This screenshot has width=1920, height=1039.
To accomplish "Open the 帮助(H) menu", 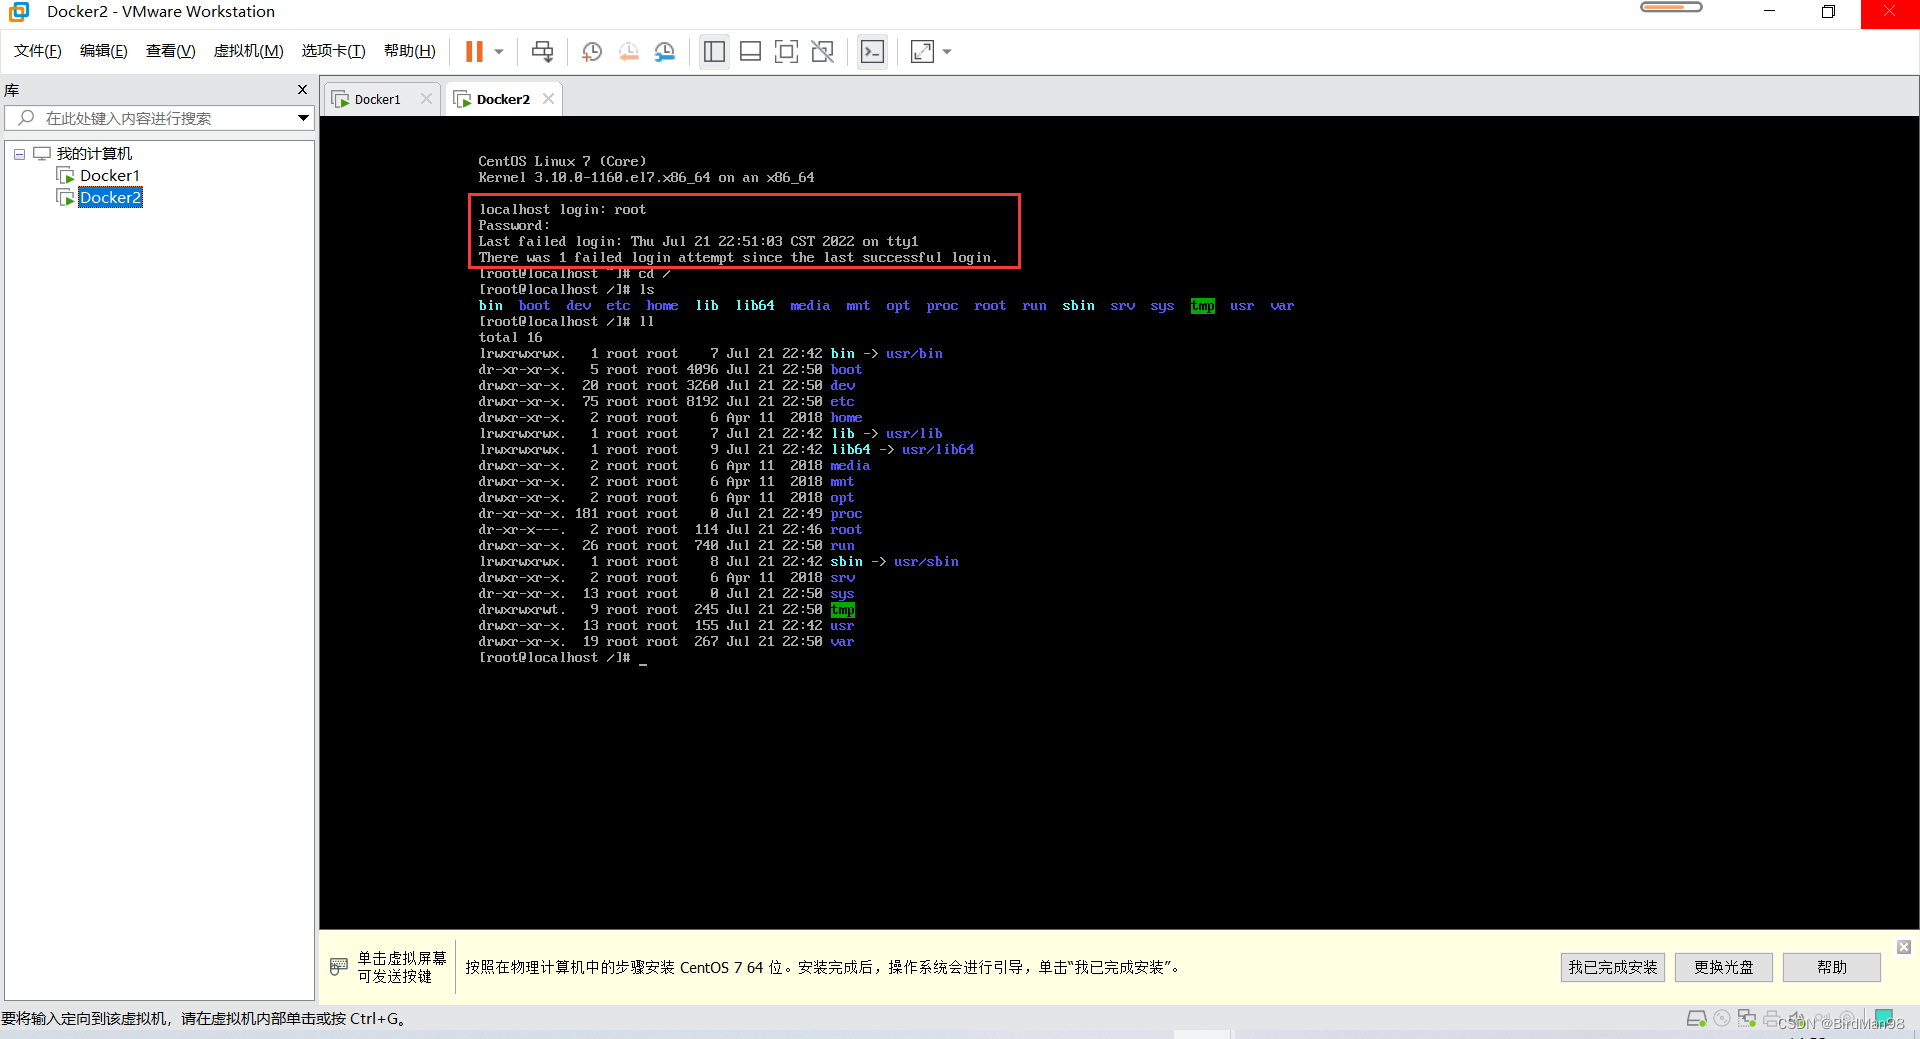I will click(410, 51).
